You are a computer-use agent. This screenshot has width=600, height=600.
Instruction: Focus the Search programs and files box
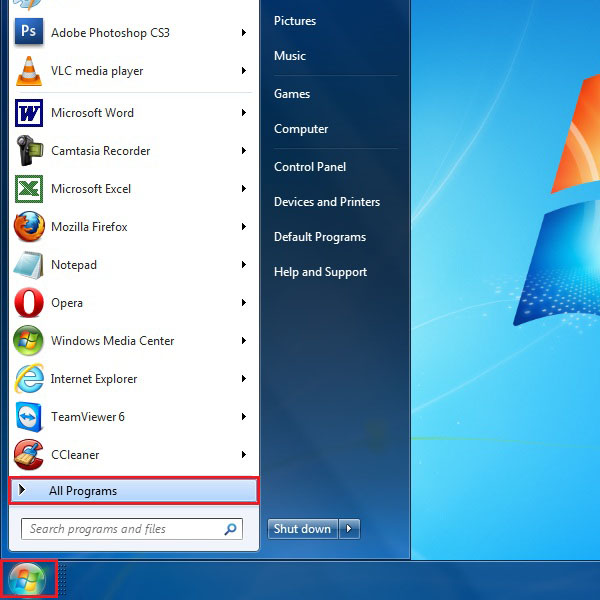pyautogui.click(x=132, y=529)
